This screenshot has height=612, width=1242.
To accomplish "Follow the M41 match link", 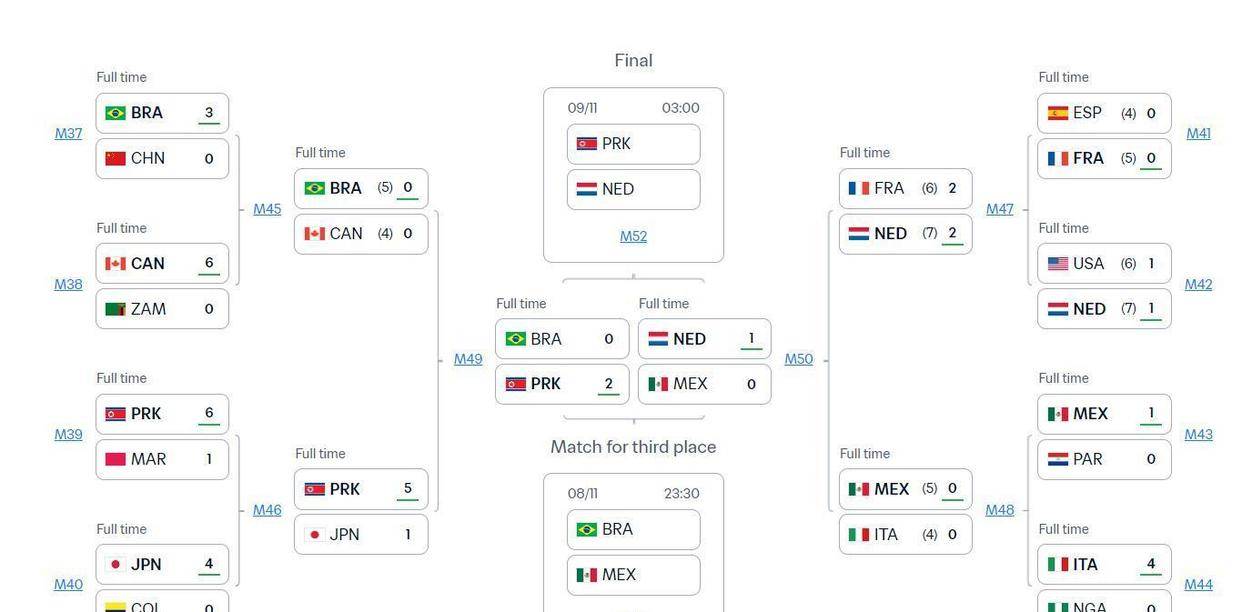I will pyautogui.click(x=1198, y=133).
